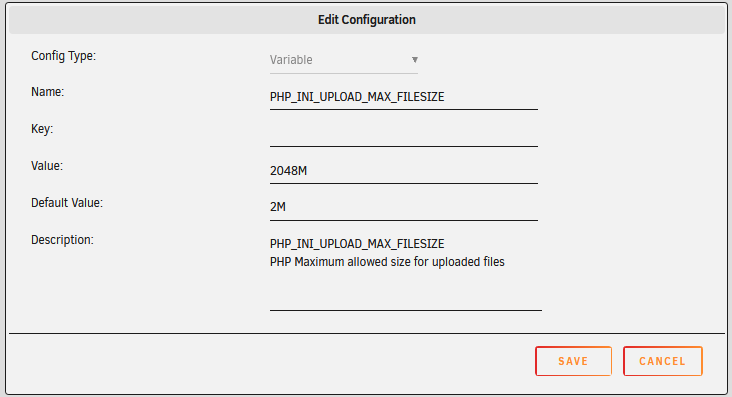The image size is (732, 397).
Task: Click the Edit Configuration title bar
Action: (366, 20)
